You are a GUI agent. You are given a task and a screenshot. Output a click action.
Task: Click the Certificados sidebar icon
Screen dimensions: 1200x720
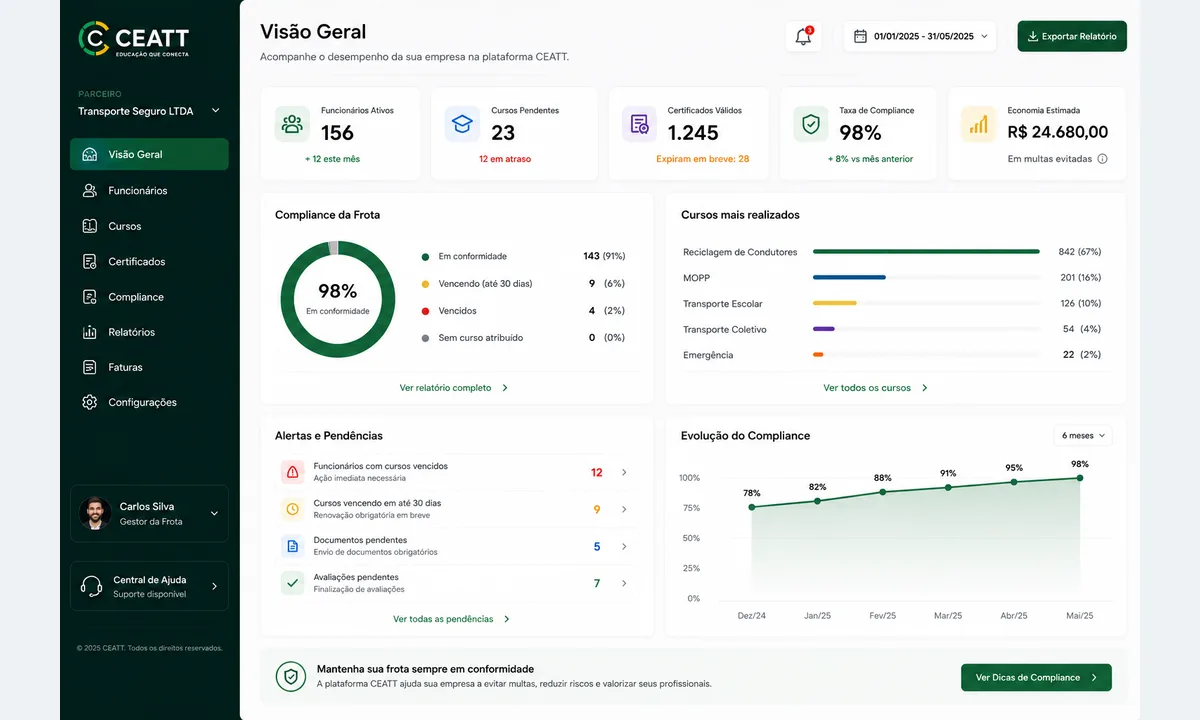point(90,261)
